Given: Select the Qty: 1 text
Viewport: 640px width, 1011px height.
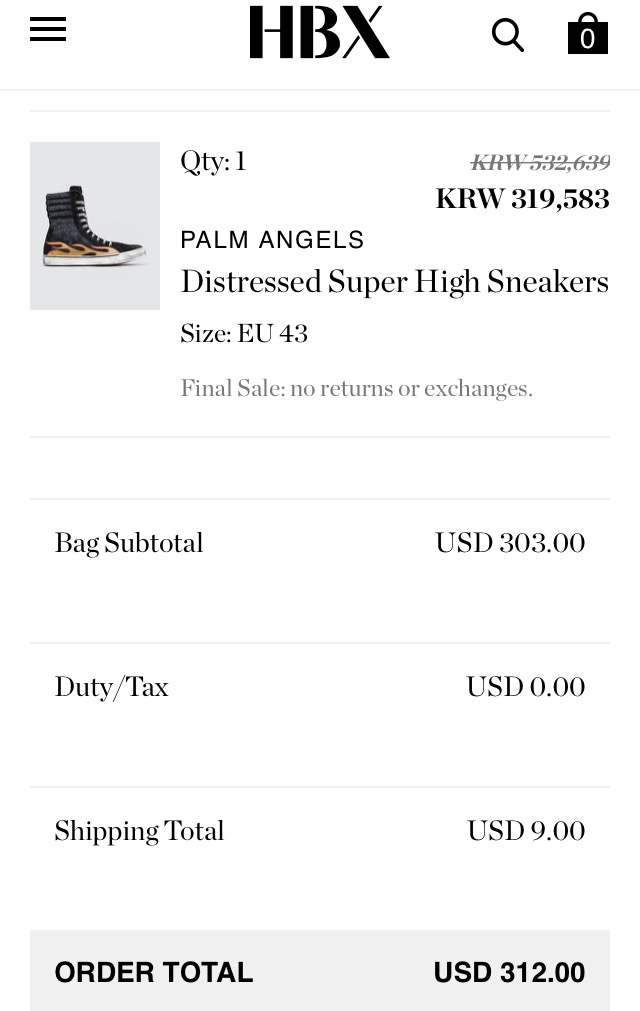Looking at the screenshot, I should tap(213, 161).
